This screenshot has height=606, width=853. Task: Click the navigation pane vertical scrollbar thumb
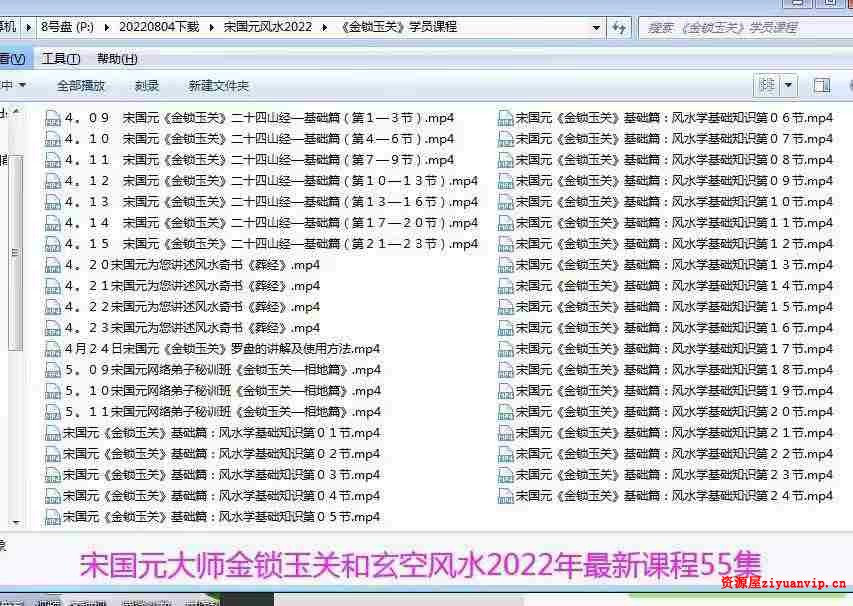coord(16,253)
